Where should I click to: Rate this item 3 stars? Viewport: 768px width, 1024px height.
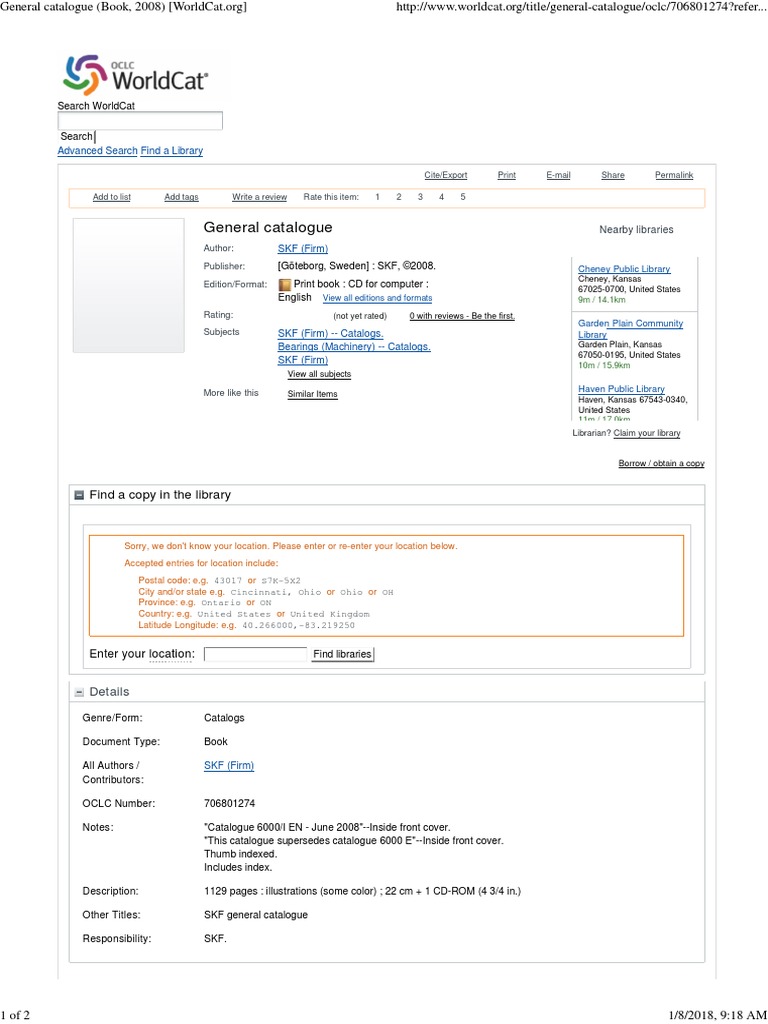point(420,197)
